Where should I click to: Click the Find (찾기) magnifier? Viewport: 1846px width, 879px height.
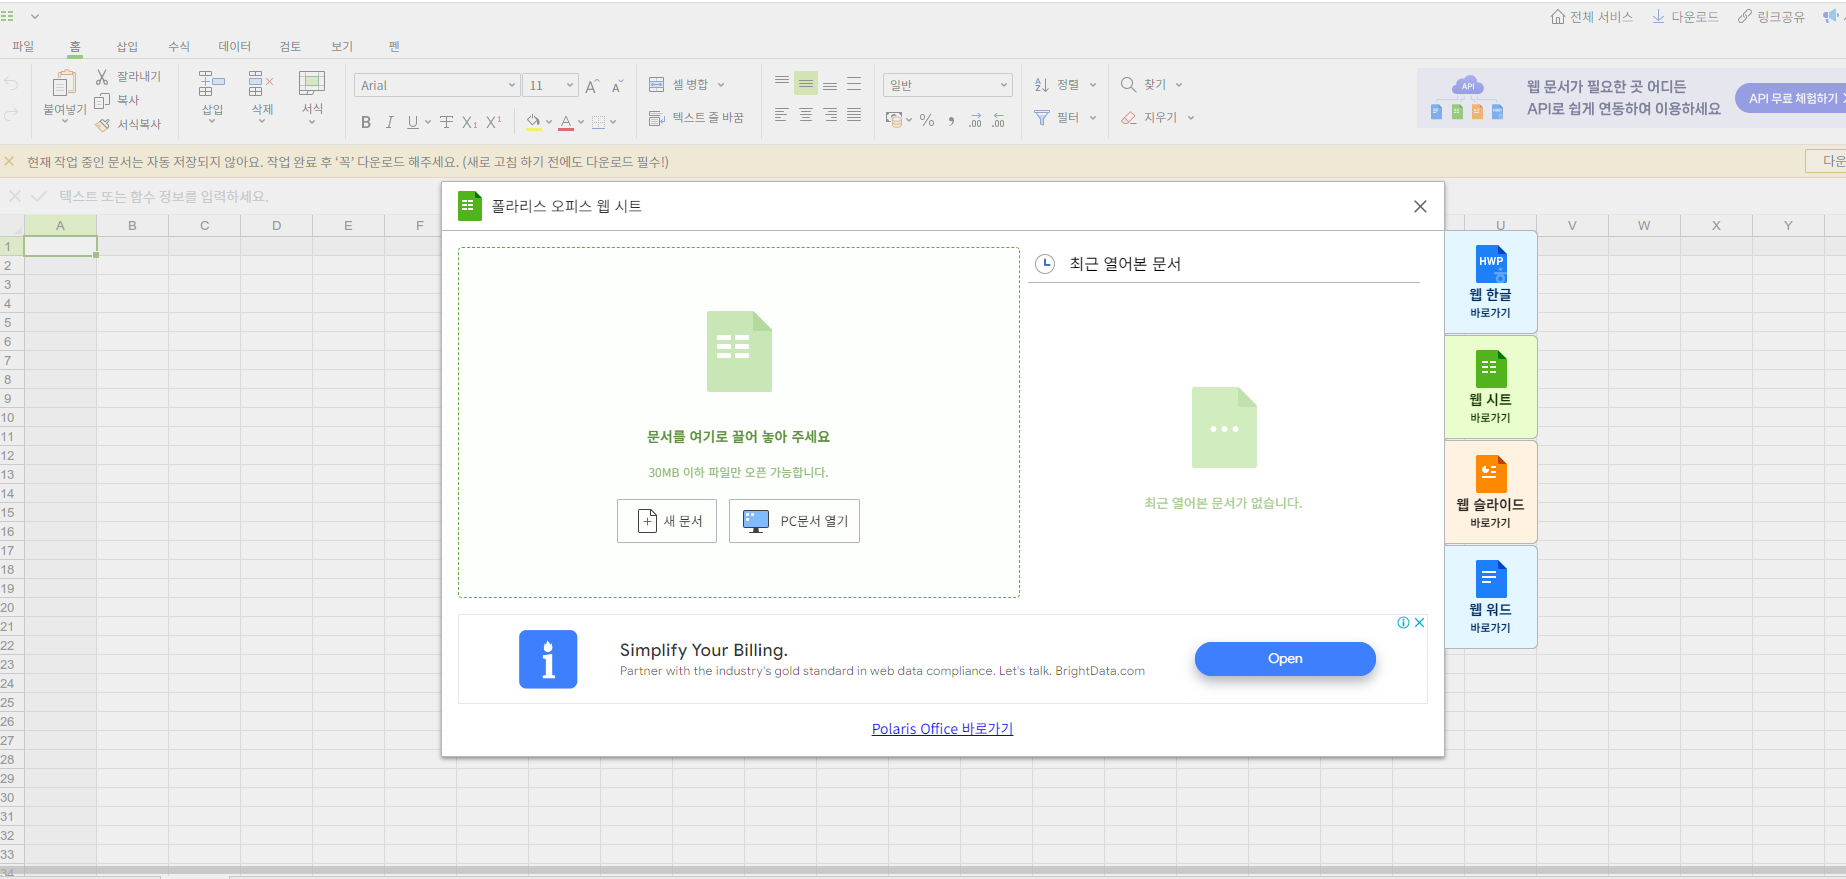click(x=1128, y=85)
